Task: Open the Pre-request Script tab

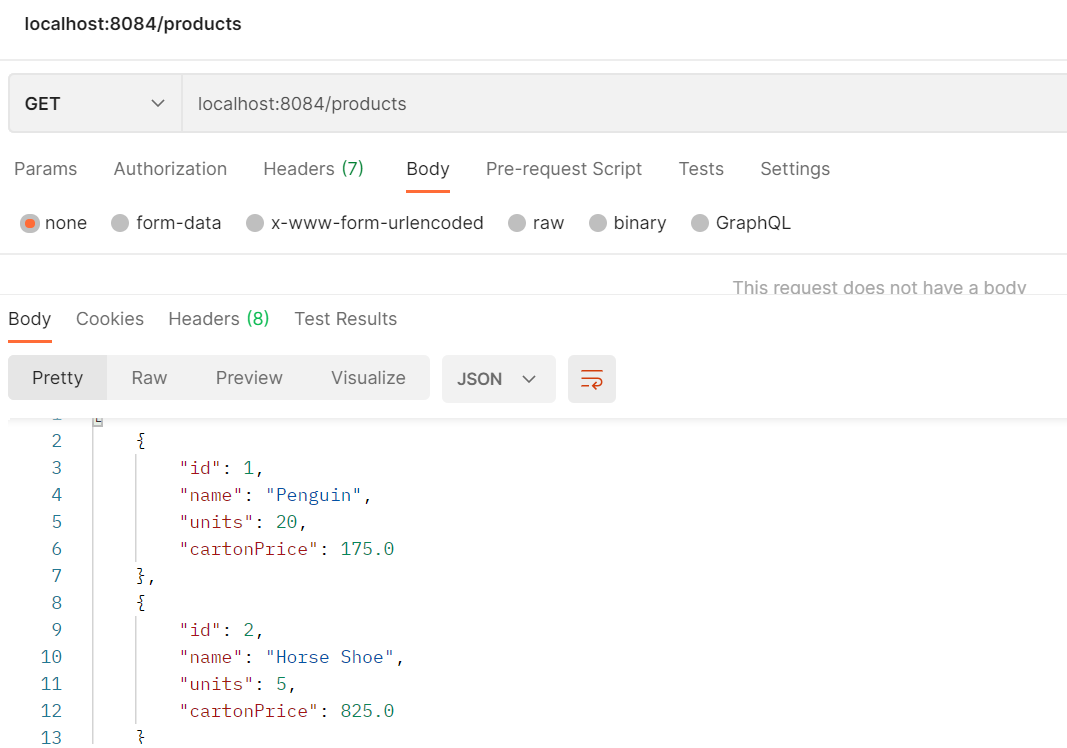Action: click(x=564, y=169)
